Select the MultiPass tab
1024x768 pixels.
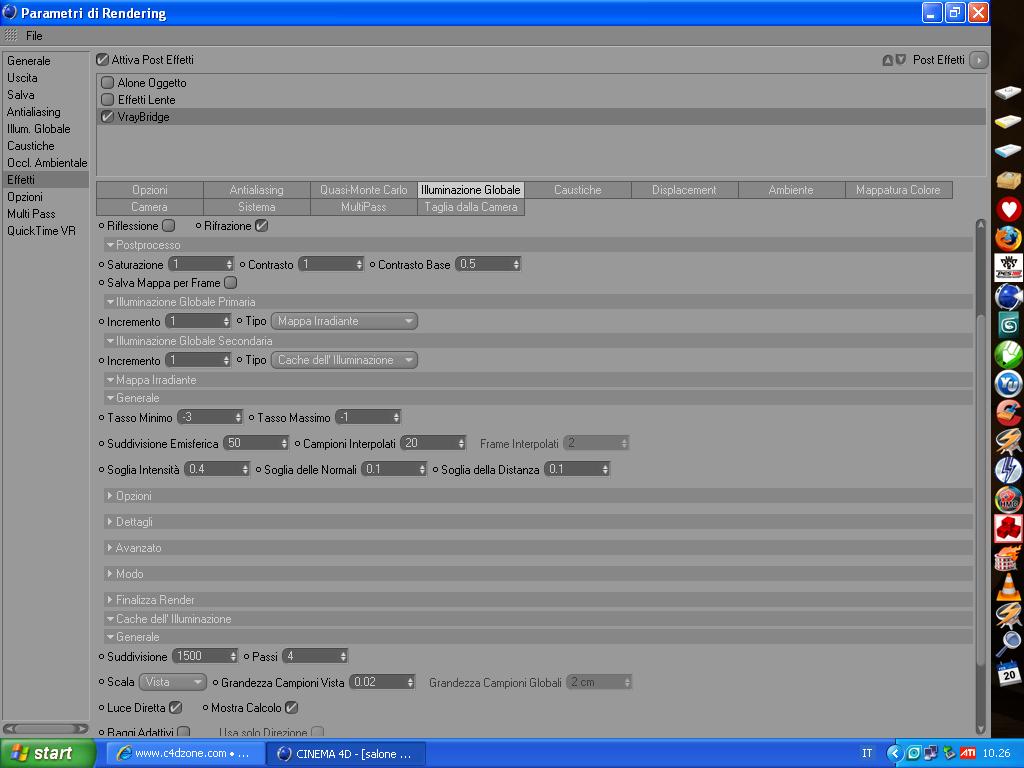click(364, 206)
